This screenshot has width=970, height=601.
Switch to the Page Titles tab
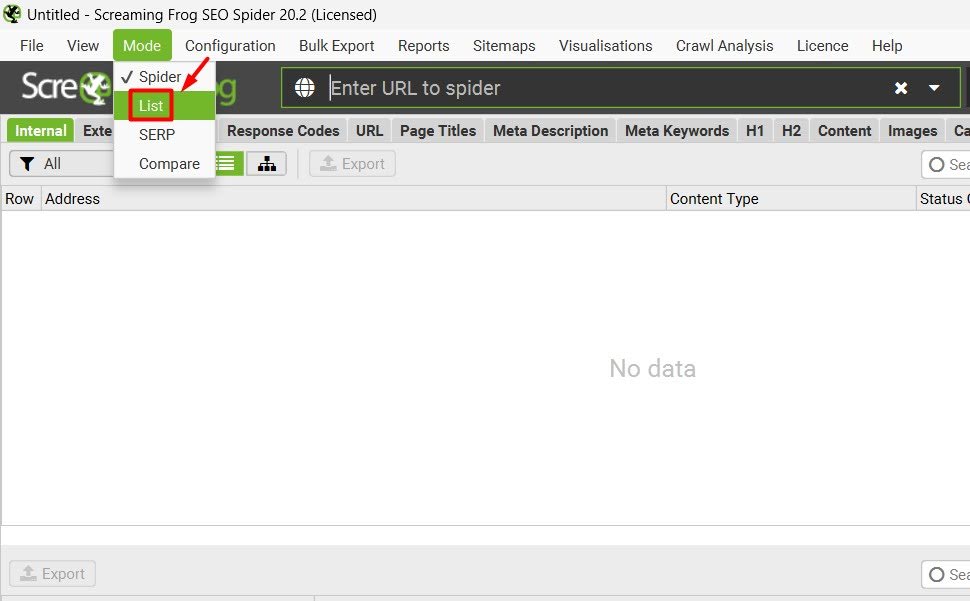click(438, 130)
